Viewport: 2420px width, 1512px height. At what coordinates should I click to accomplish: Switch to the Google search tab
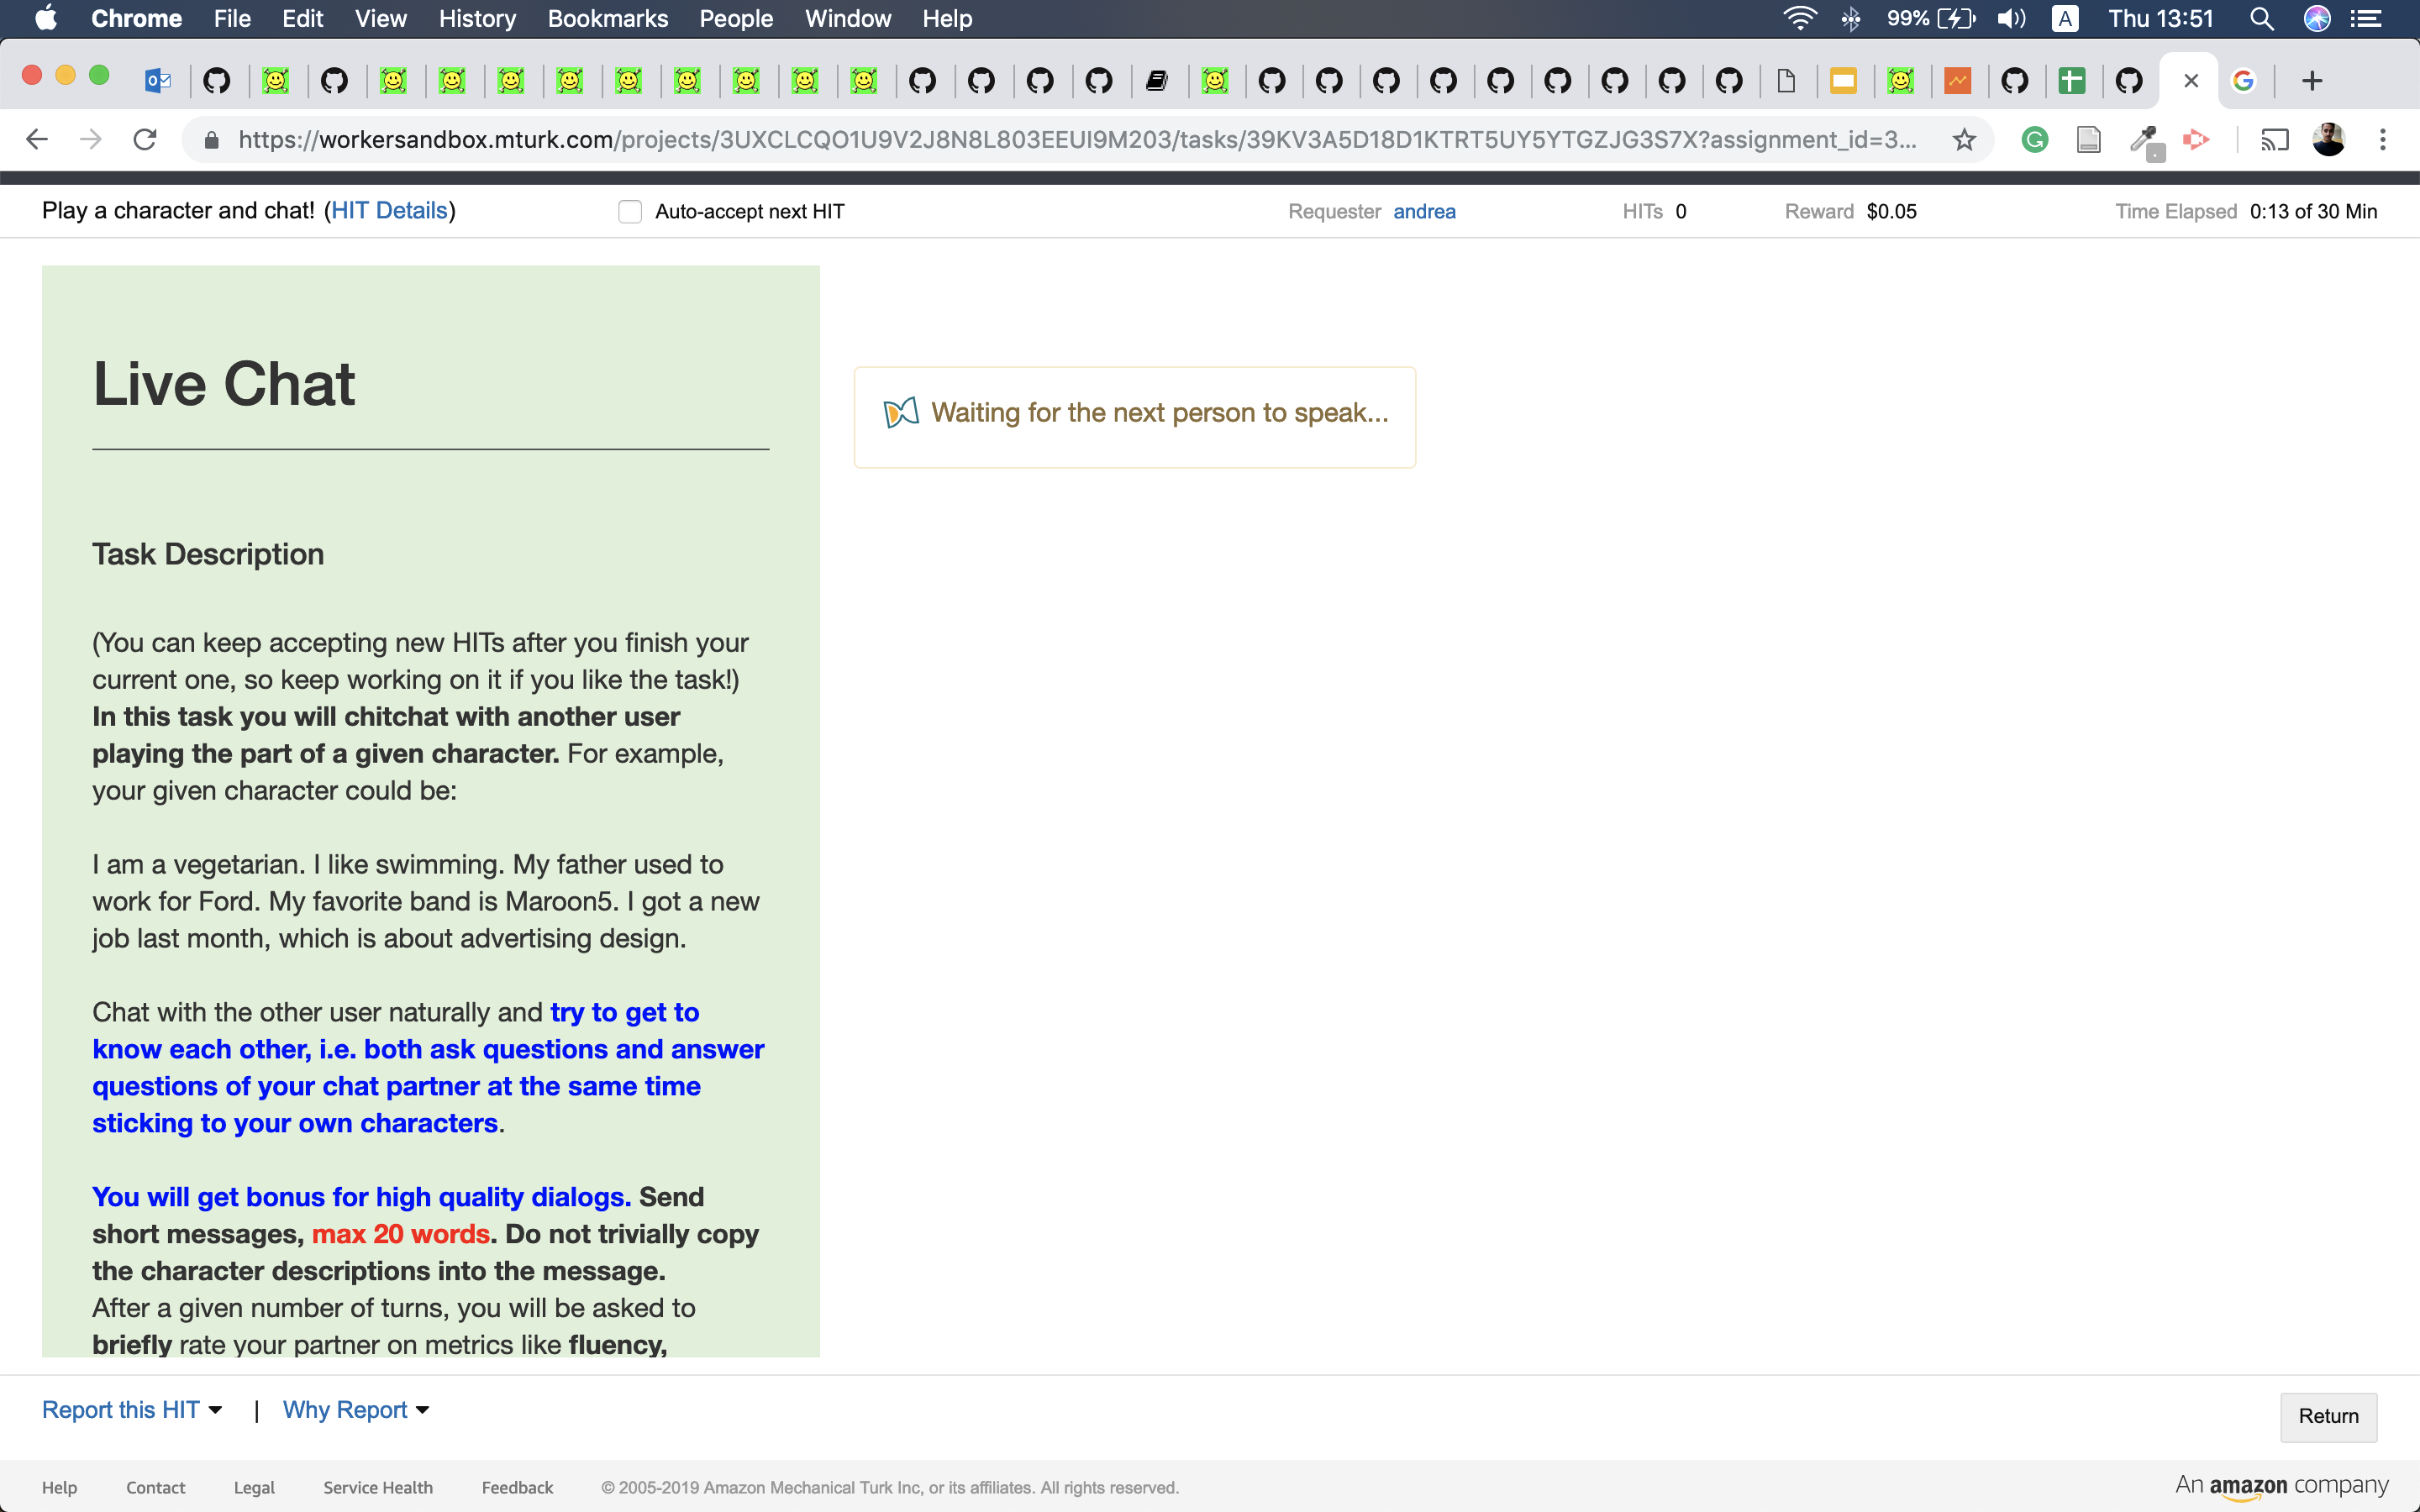pos(2246,80)
